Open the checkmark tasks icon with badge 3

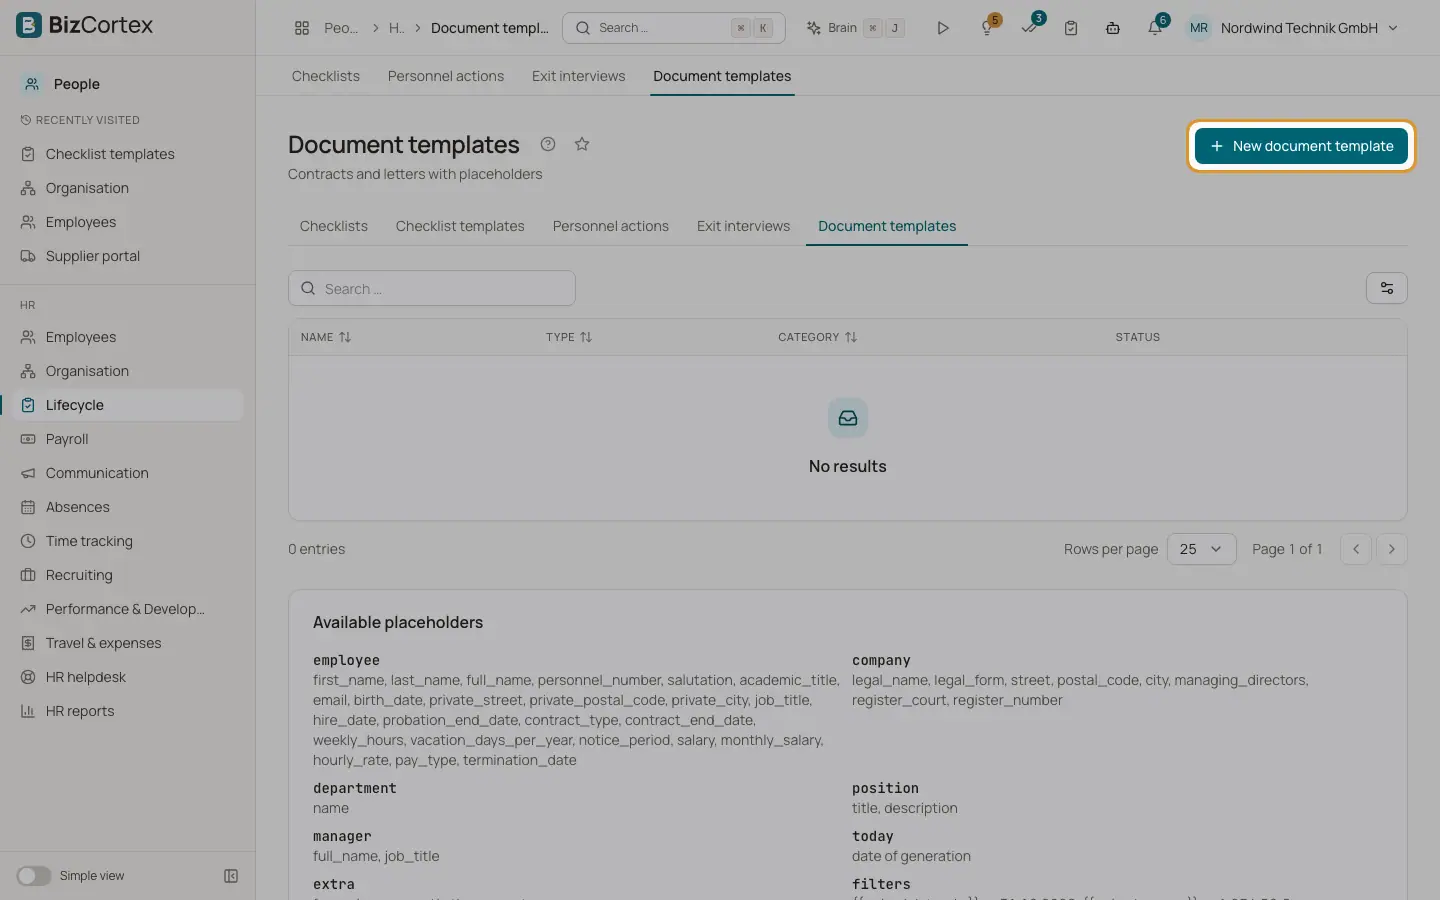pos(1030,28)
